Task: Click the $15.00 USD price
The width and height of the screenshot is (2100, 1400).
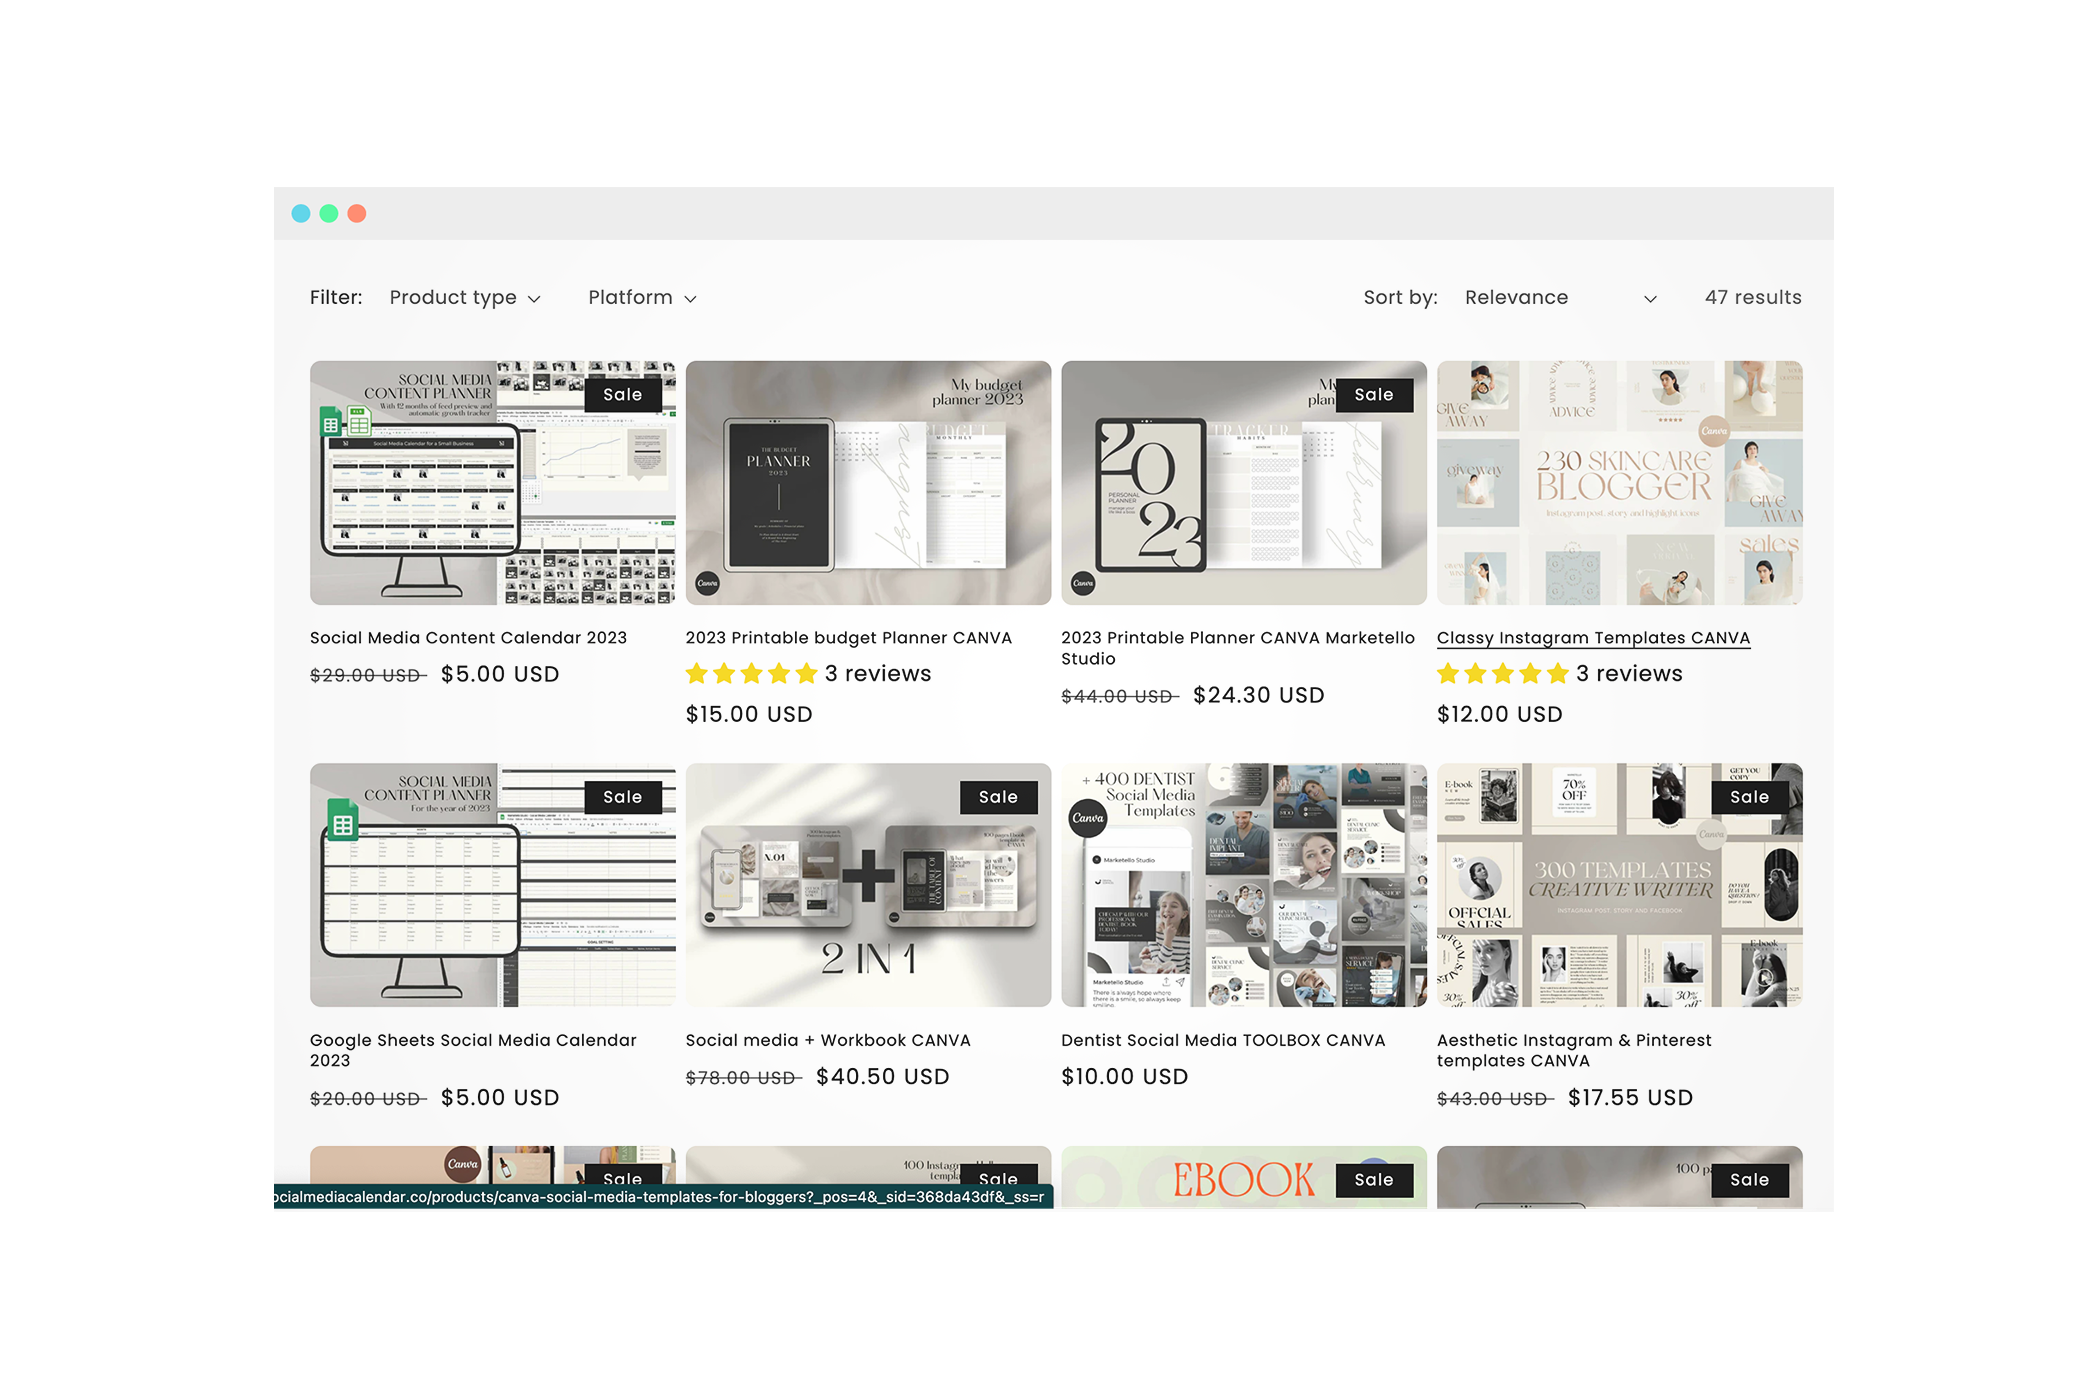Action: tap(749, 714)
